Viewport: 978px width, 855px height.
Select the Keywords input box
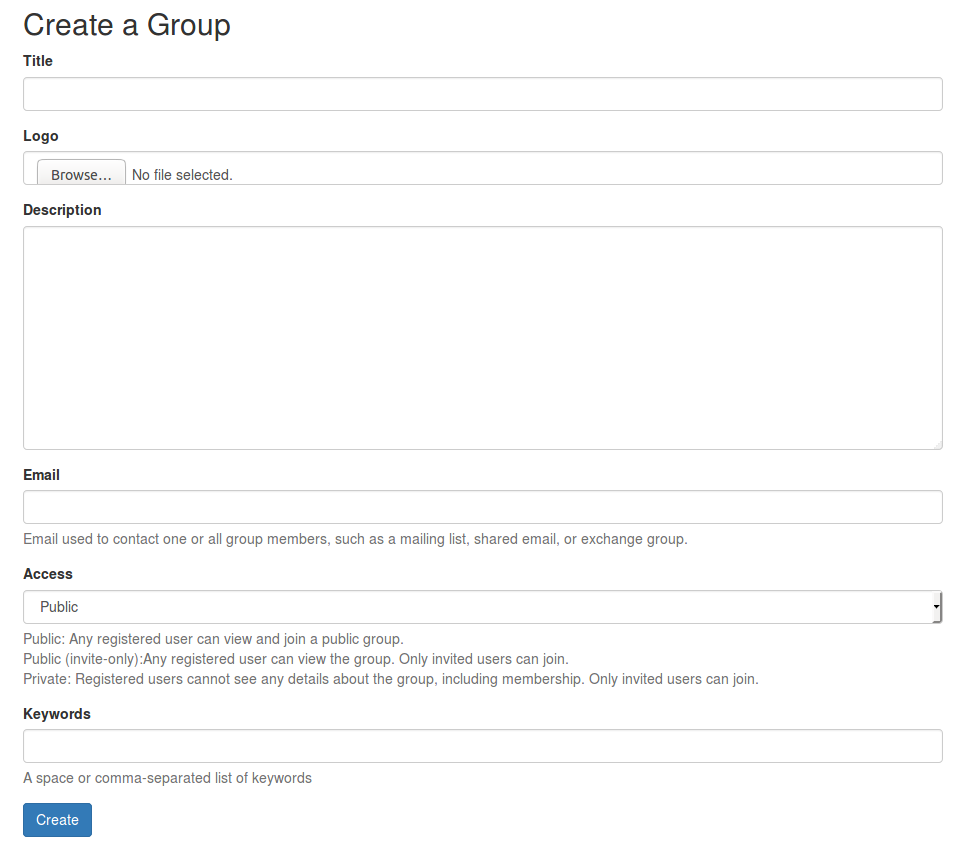click(x=482, y=746)
